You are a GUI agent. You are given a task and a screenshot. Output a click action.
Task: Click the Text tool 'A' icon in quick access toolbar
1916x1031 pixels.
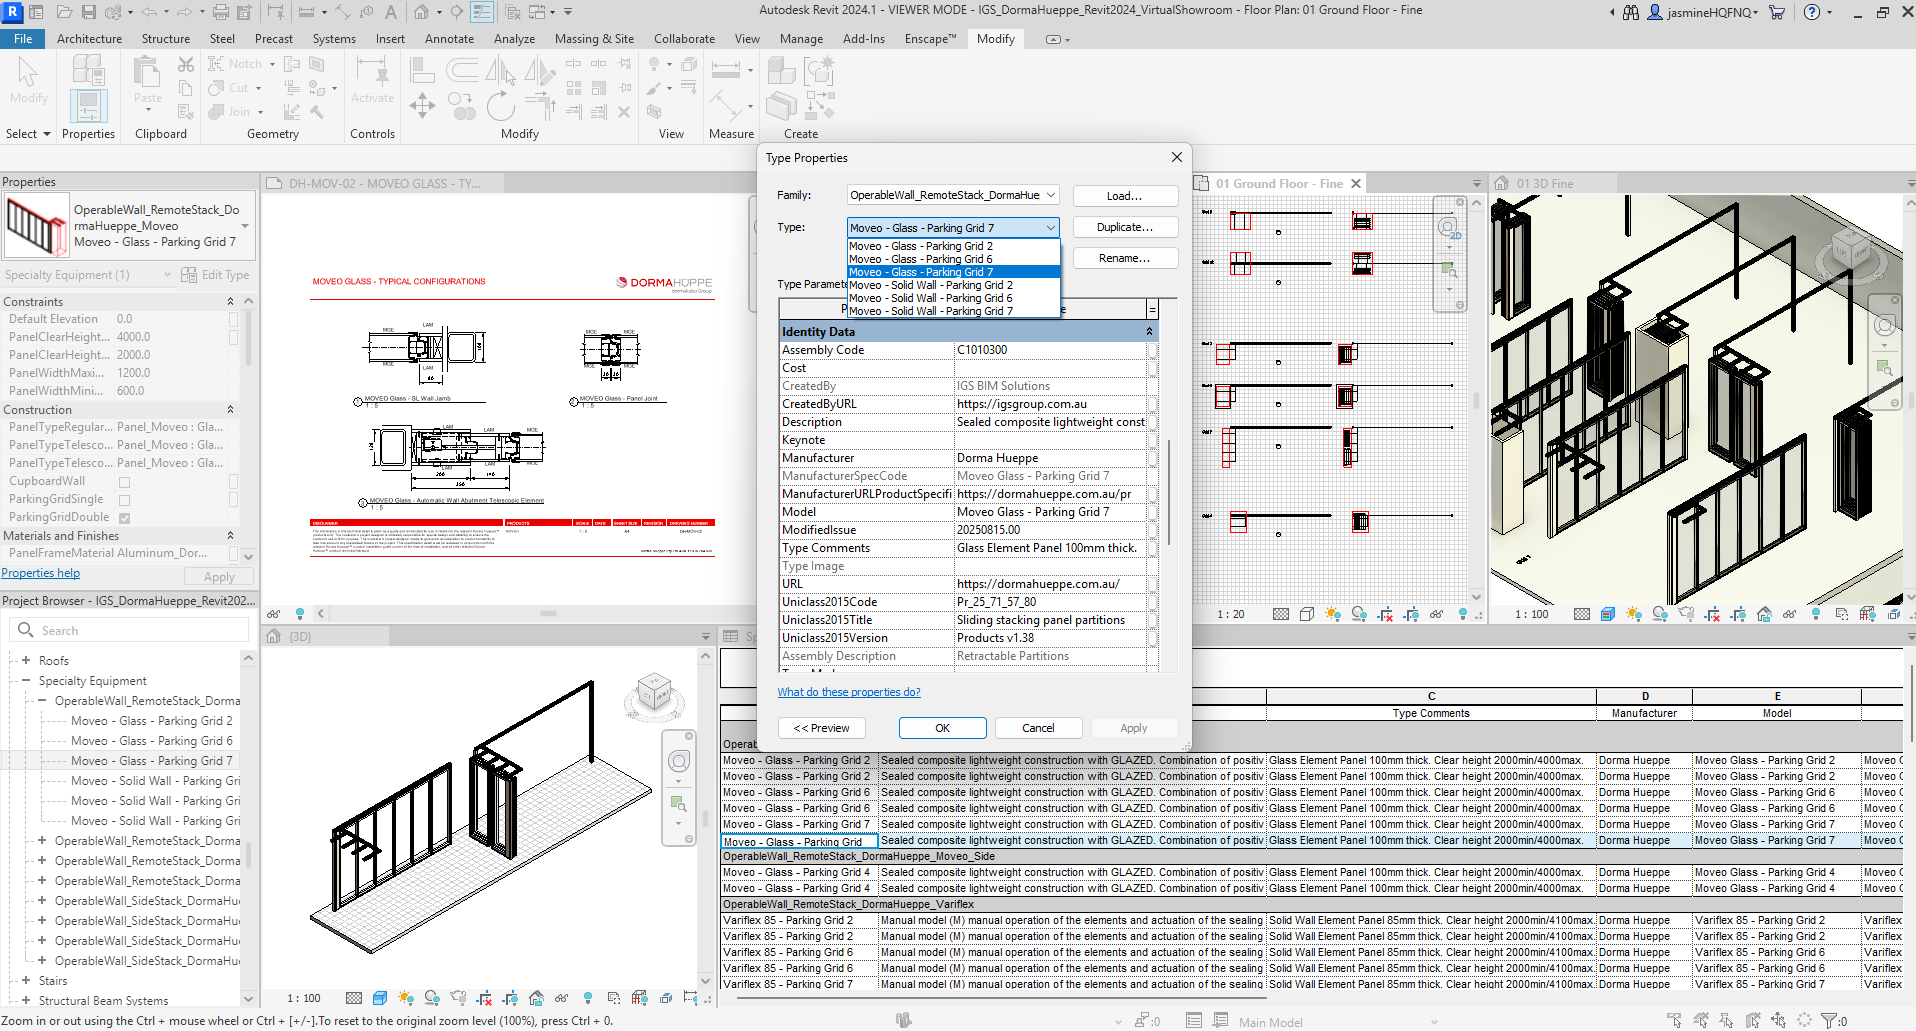point(390,12)
